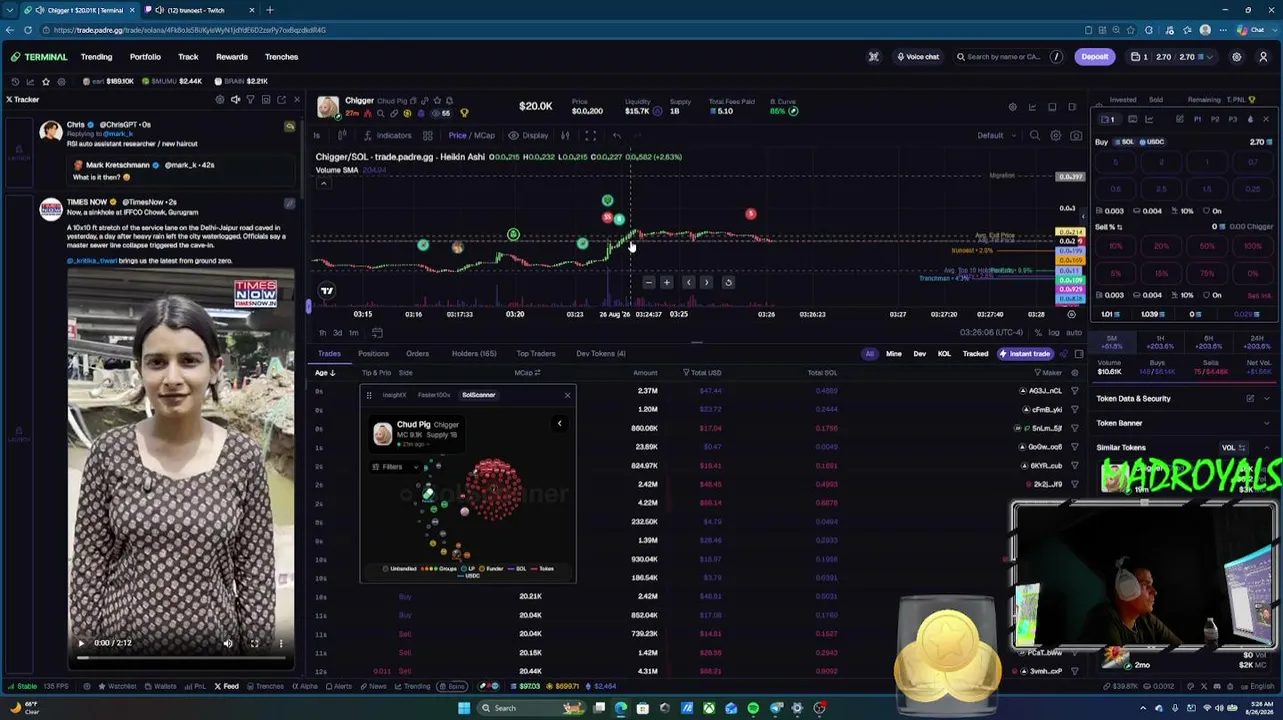
Task: Open the Indicators menu on the chart
Action: coord(388,135)
